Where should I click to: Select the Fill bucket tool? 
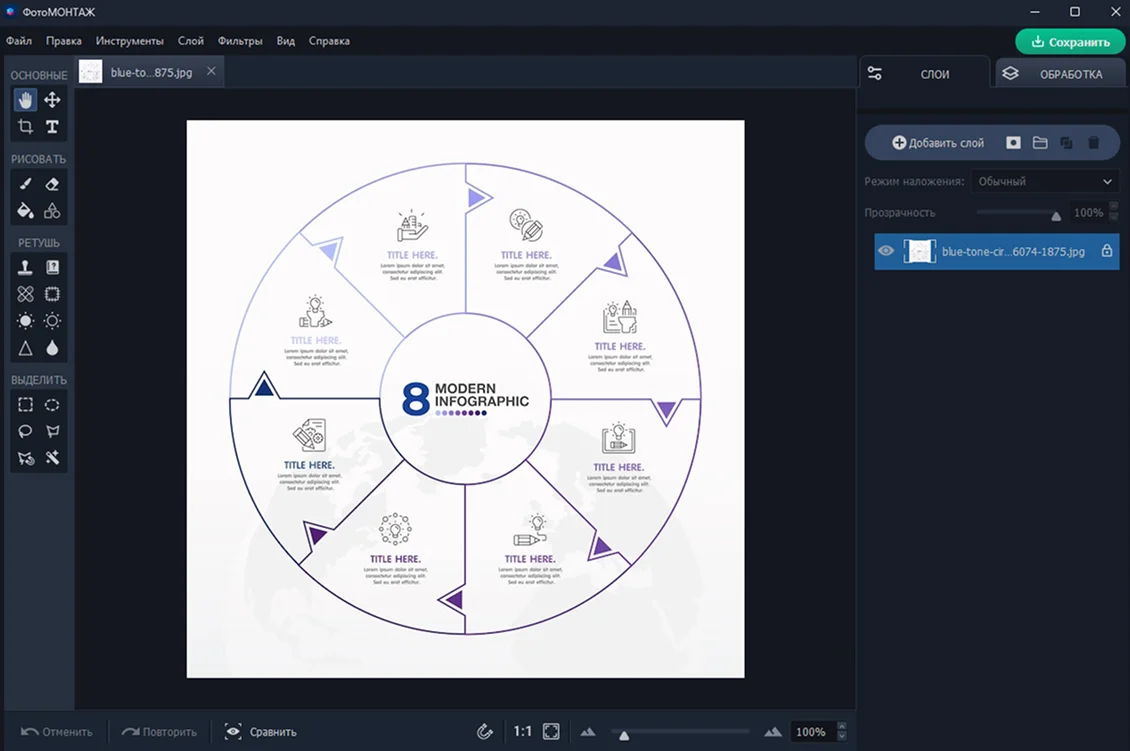pyautogui.click(x=25, y=211)
